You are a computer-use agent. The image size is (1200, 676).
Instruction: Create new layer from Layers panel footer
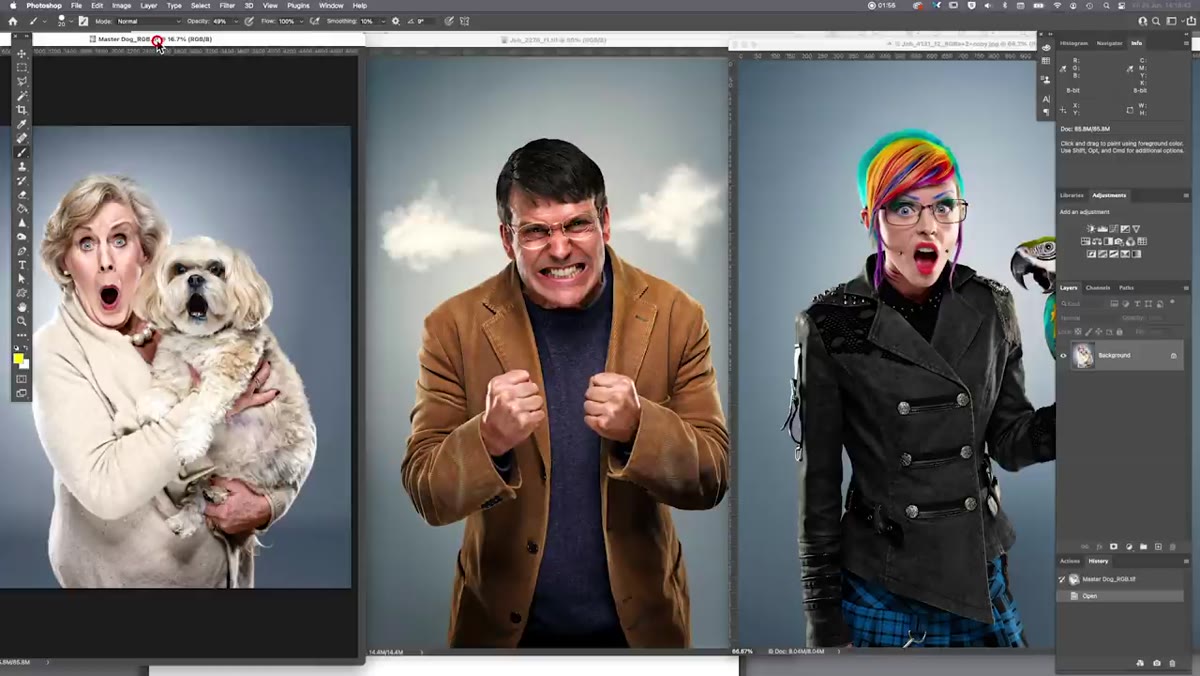tap(1158, 547)
